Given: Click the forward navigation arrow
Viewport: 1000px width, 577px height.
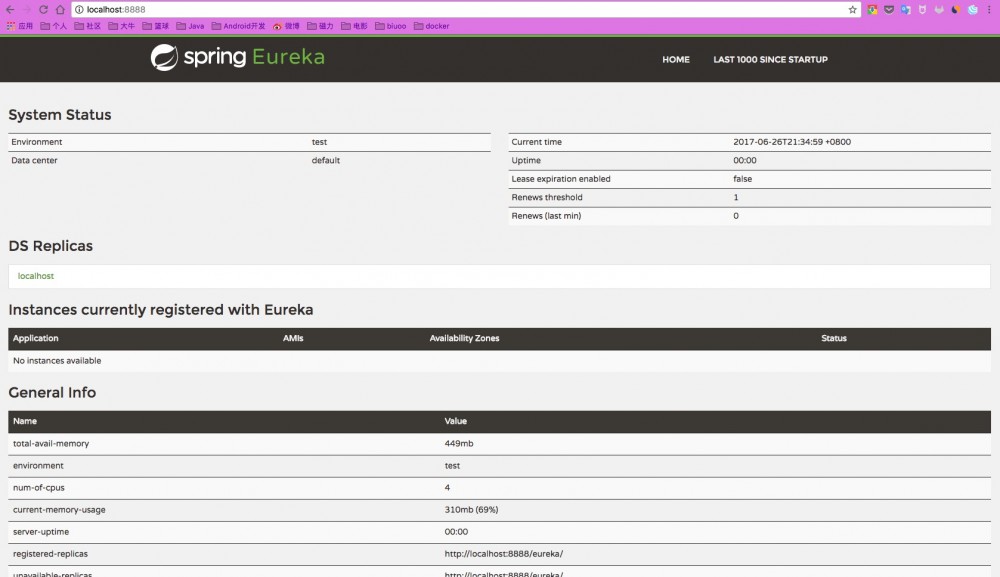Looking at the screenshot, I should [27, 8].
